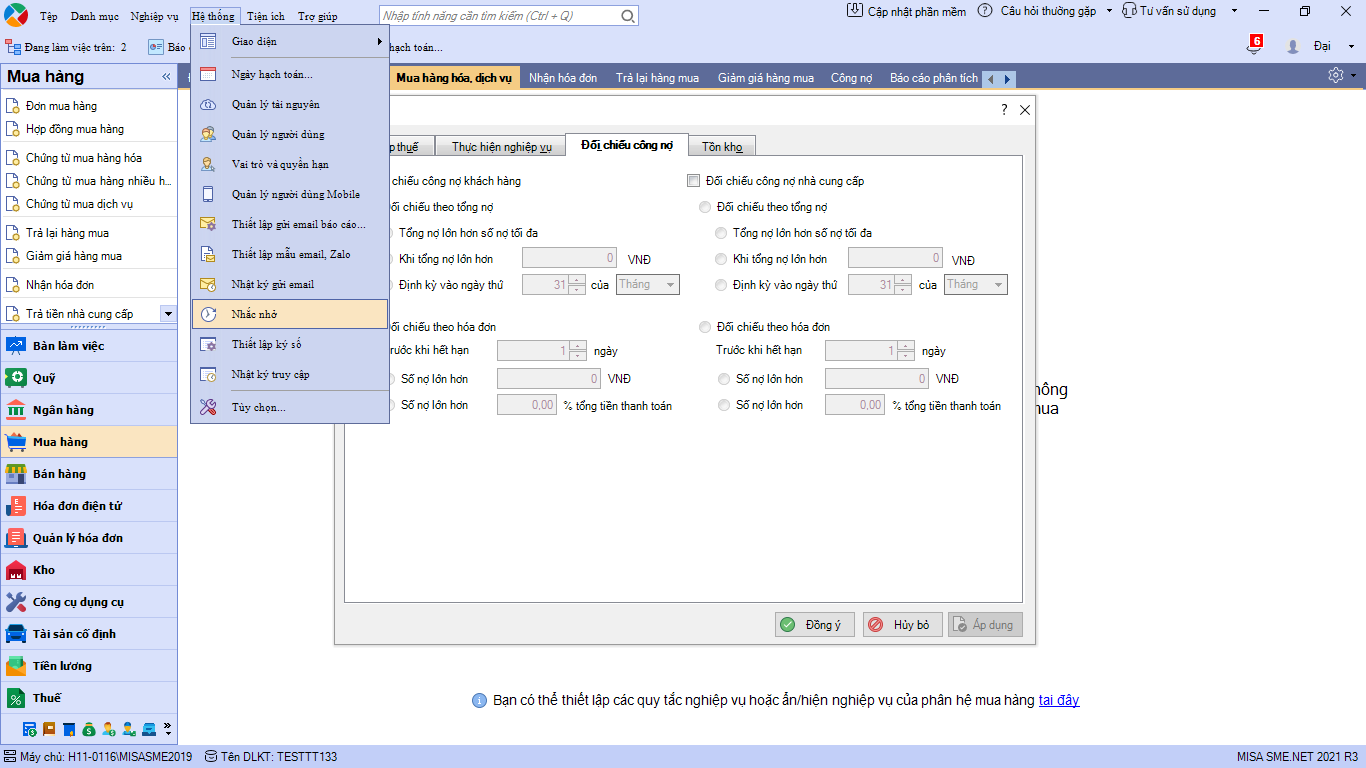Image resolution: width=1366 pixels, height=768 pixels.
Task: Open Đơn mua hàng in sidebar
Action: click(62, 106)
